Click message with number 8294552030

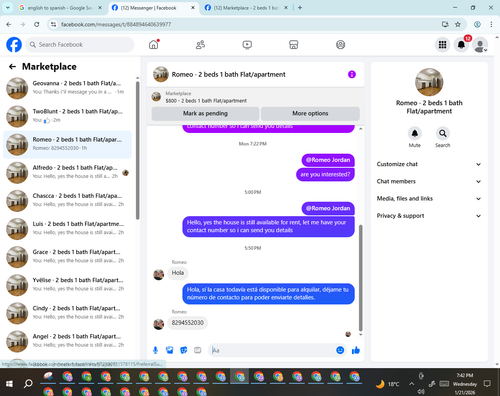[x=188, y=323]
